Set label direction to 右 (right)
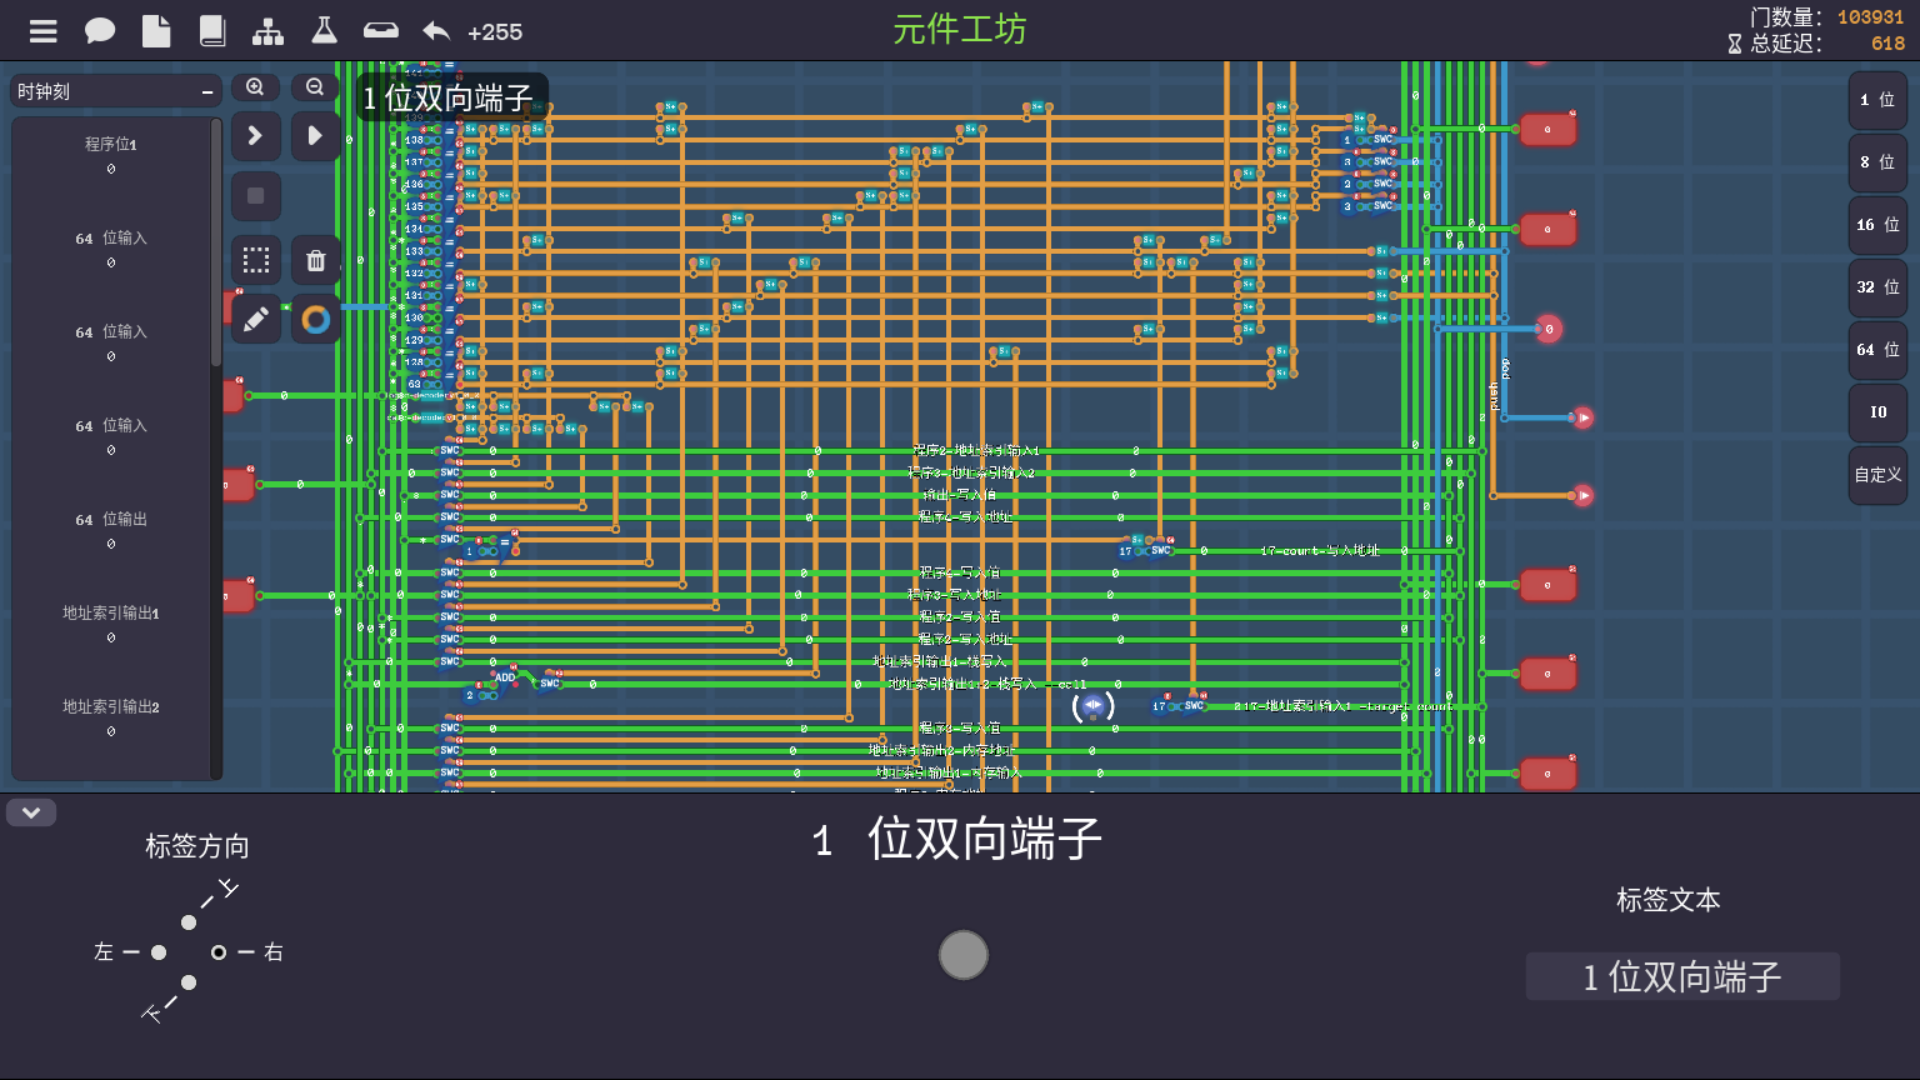The image size is (1920, 1080). (219, 952)
